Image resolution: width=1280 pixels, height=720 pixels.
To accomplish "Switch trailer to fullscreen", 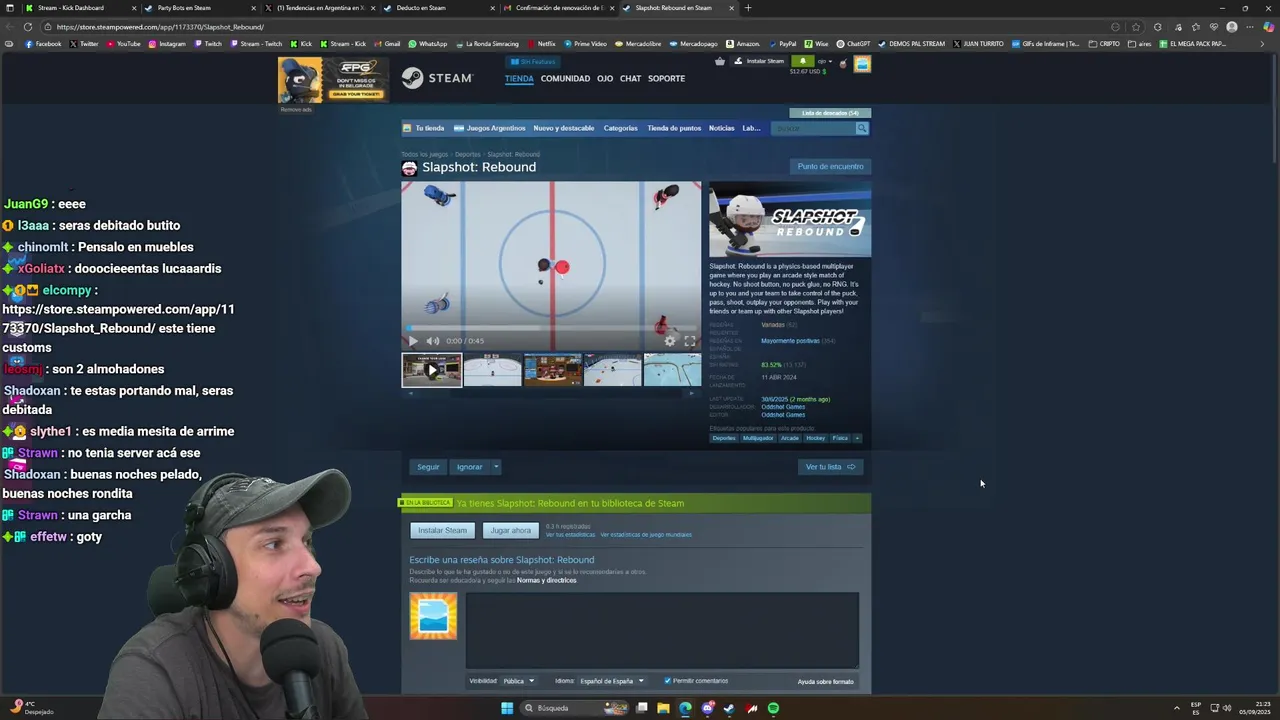I will pos(689,341).
